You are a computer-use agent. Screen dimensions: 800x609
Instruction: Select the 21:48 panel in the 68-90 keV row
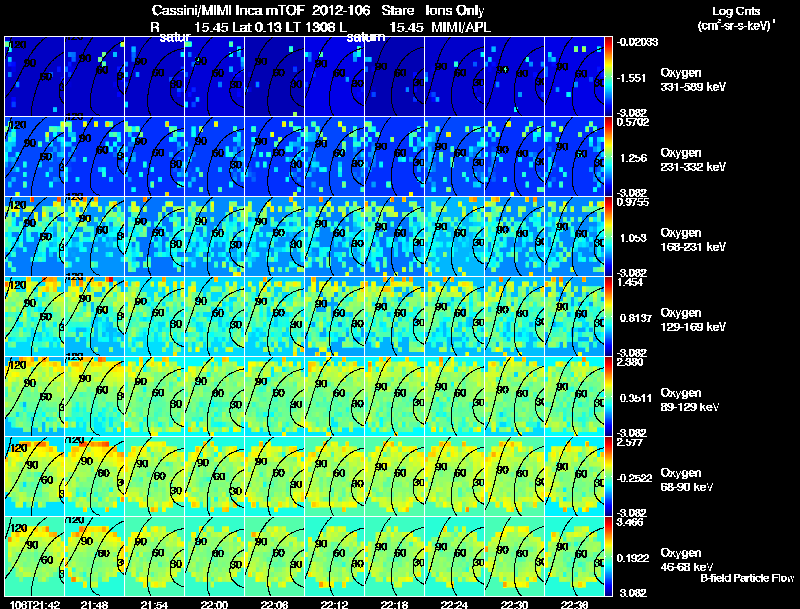coord(95,476)
